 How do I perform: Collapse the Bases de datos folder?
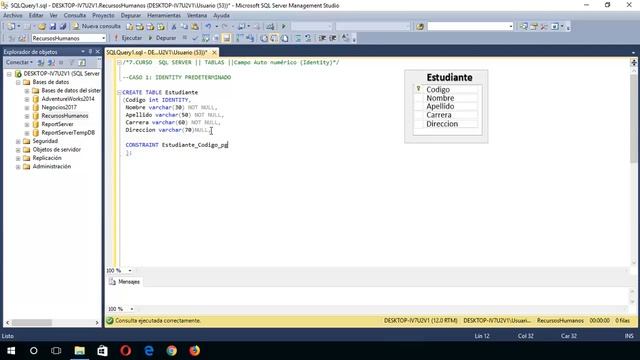point(18,82)
